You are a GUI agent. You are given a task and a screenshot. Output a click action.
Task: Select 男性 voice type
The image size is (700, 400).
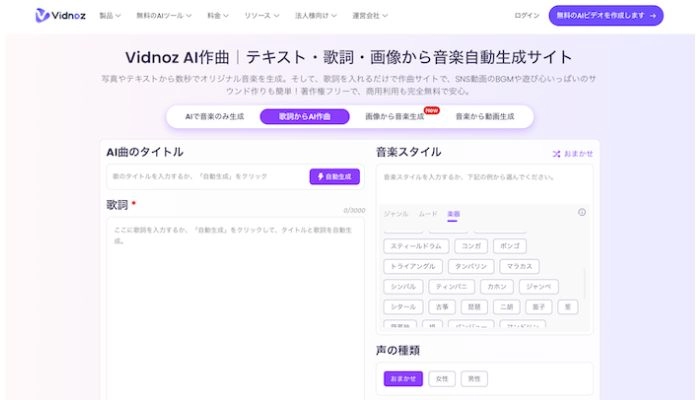(474, 379)
